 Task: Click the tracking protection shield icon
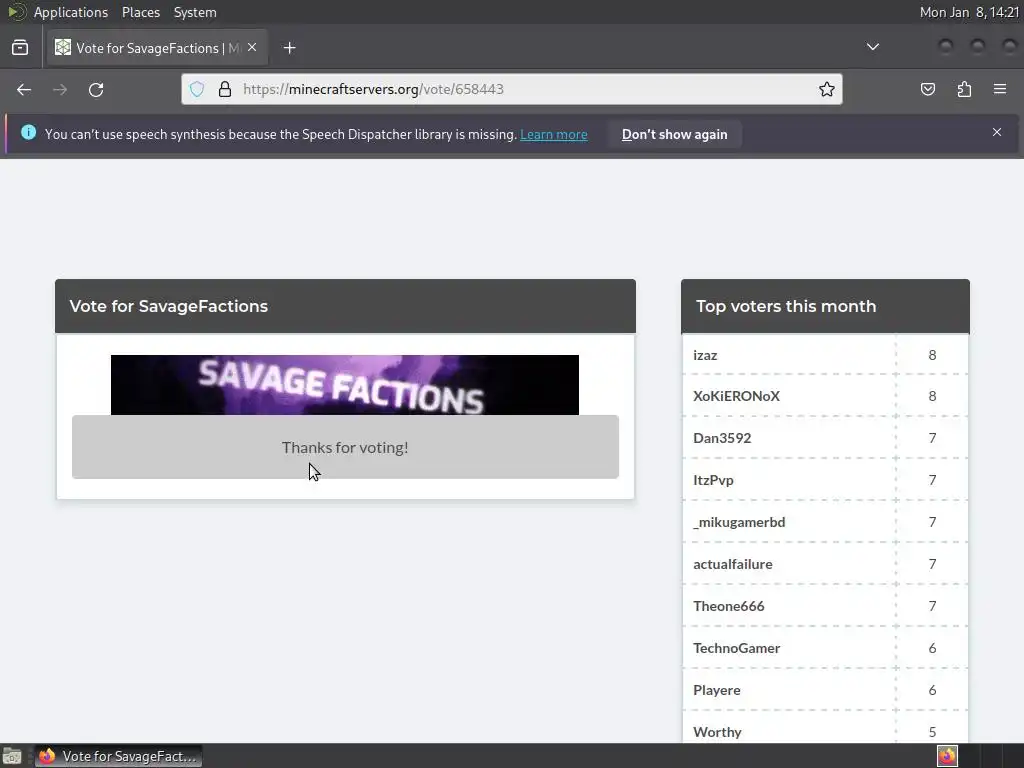tap(197, 89)
